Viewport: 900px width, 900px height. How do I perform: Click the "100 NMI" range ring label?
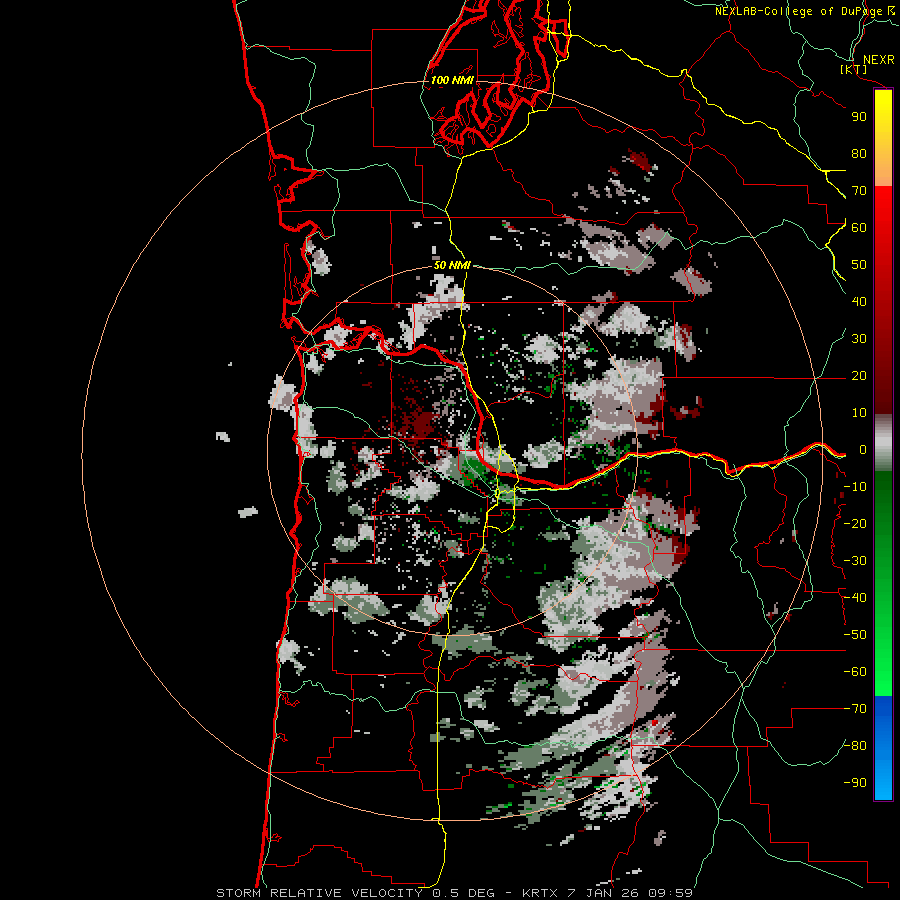click(x=452, y=80)
